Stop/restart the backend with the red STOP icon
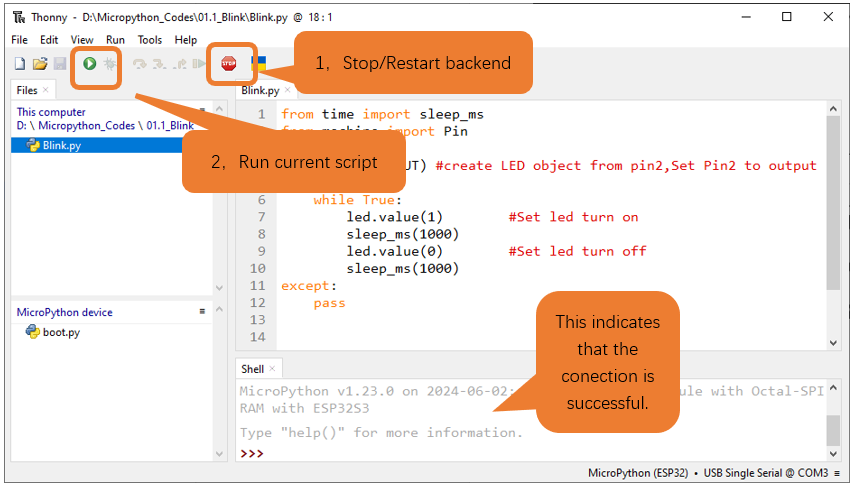The height and width of the screenshot is (488, 852). (x=229, y=64)
